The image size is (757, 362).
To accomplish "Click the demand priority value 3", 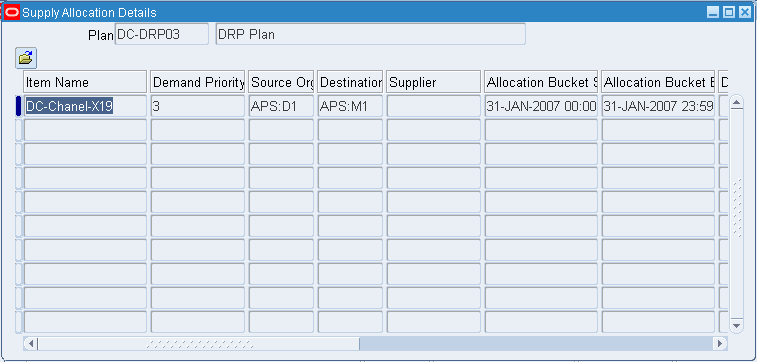I will click(x=198, y=106).
